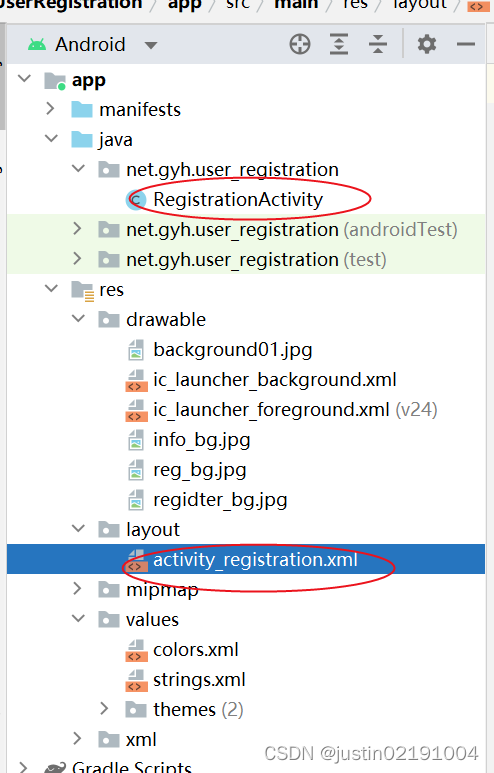The height and width of the screenshot is (773, 494).
Task: Click the layout folder icon
Action: click(109, 530)
